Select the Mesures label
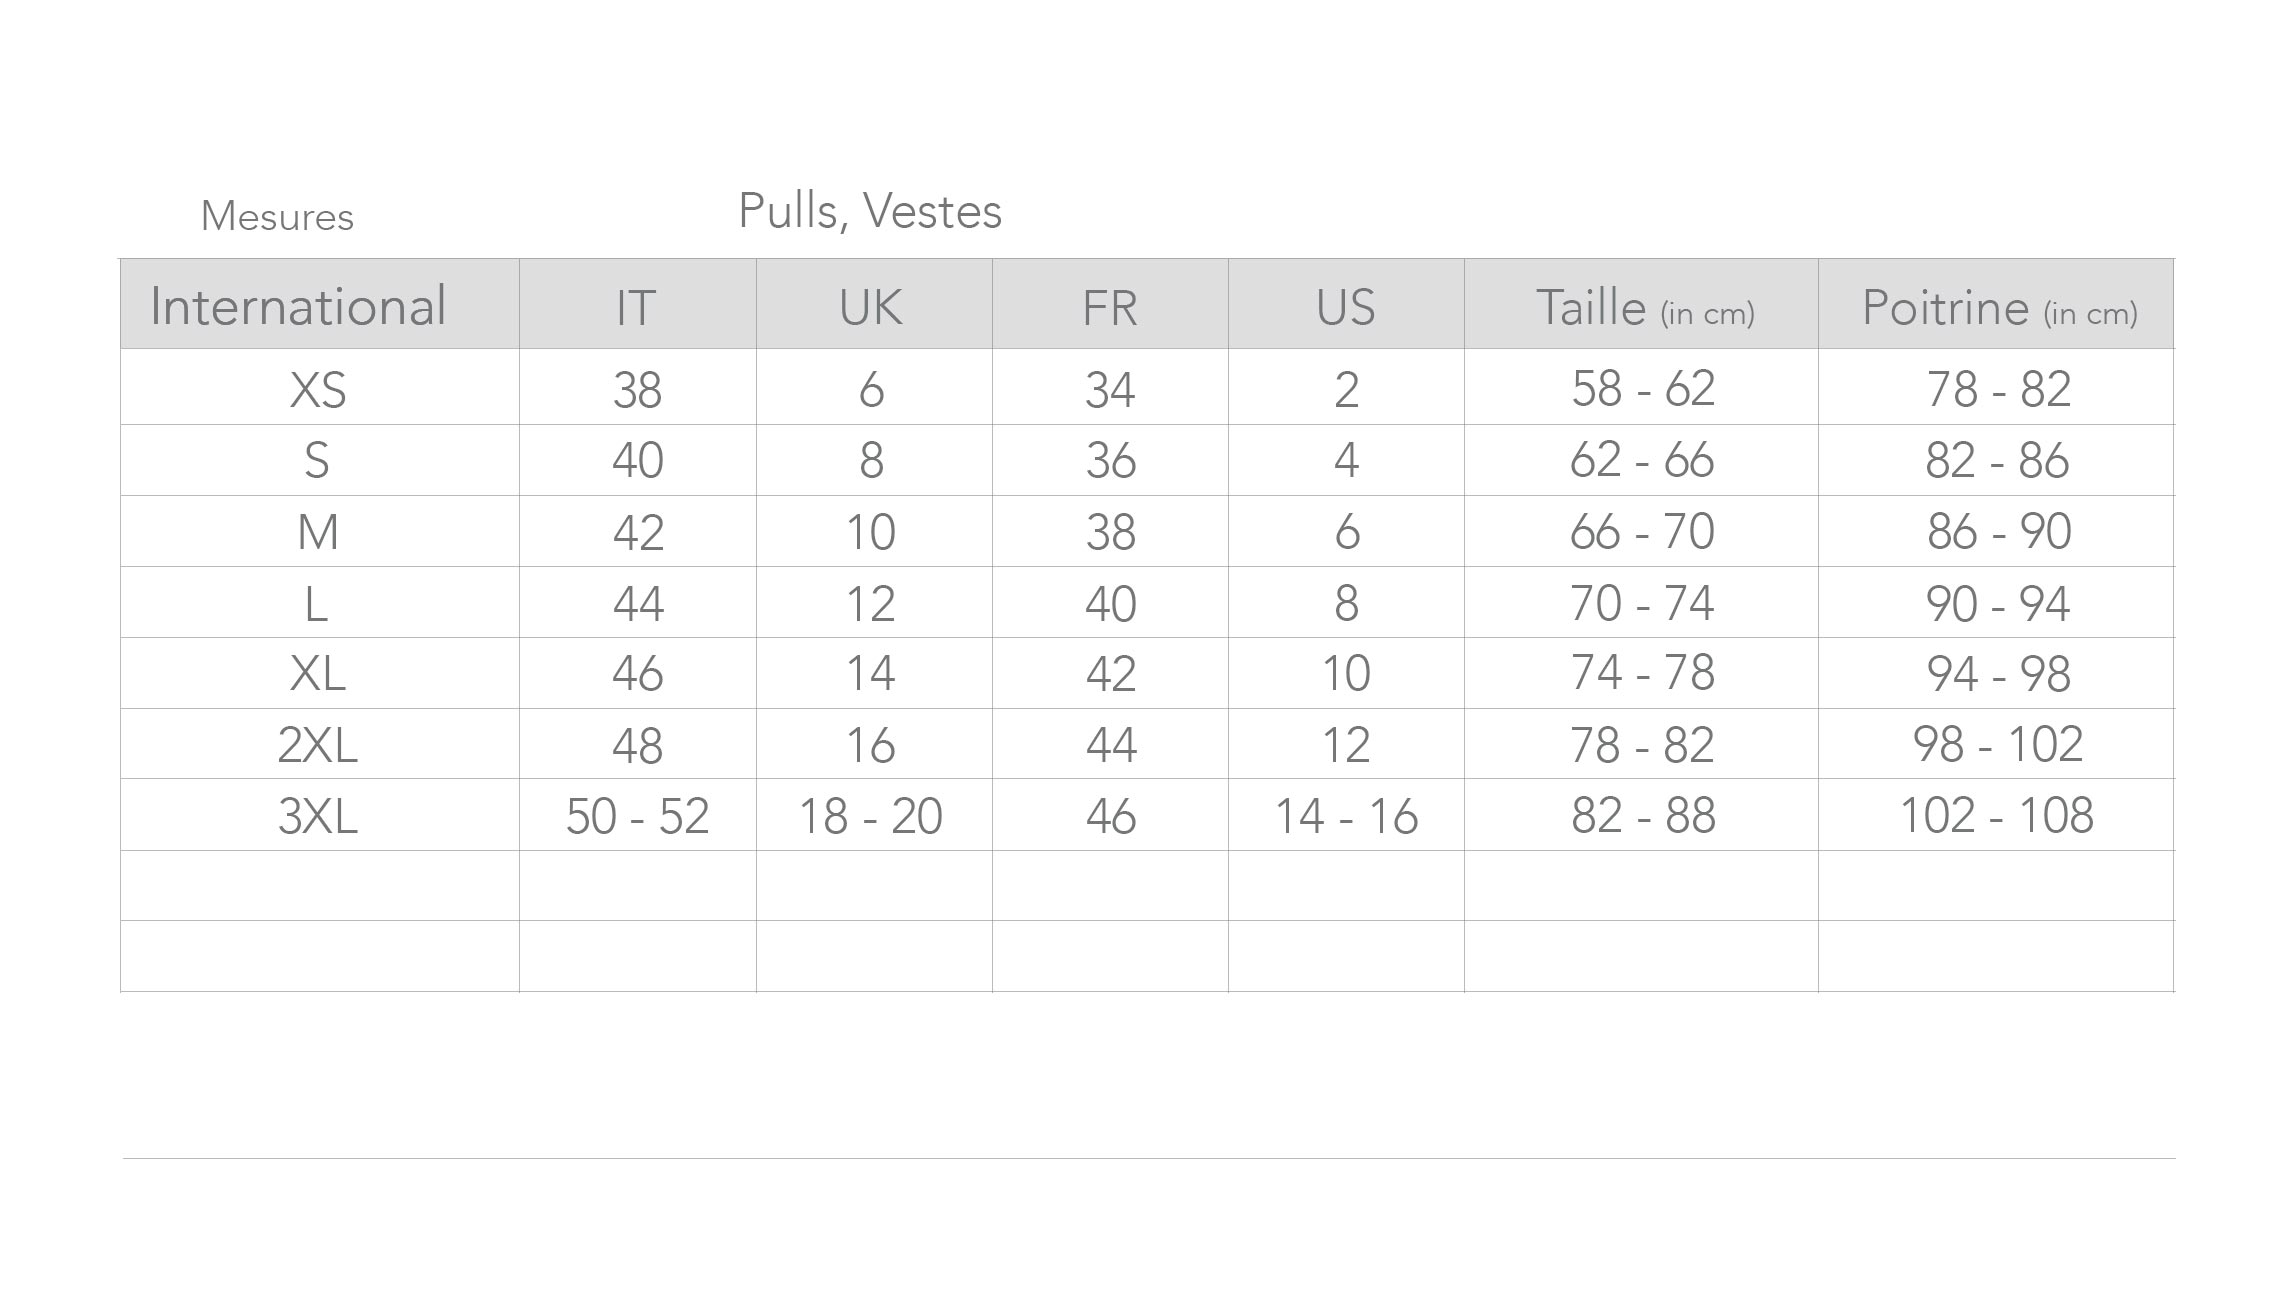The width and height of the screenshot is (2292, 1304). pyautogui.click(x=277, y=217)
